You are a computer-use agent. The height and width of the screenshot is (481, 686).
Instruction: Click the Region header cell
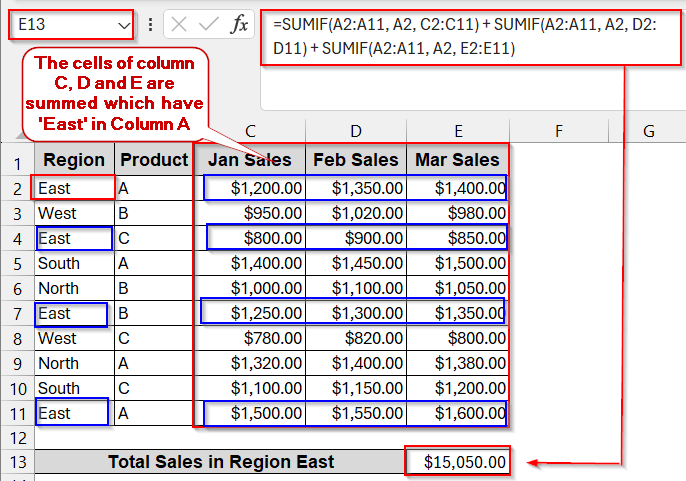pyautogui.click(x=74, y=160)
